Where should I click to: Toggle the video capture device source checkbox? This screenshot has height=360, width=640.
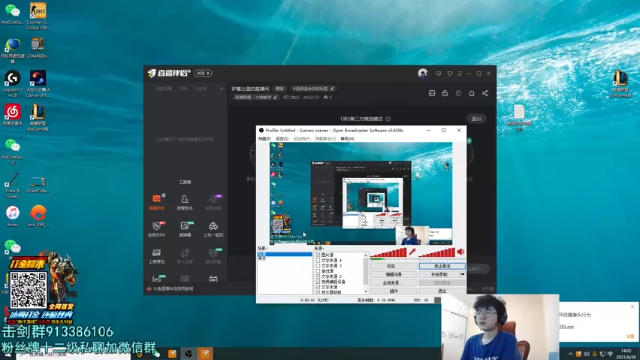click(318, 282)
